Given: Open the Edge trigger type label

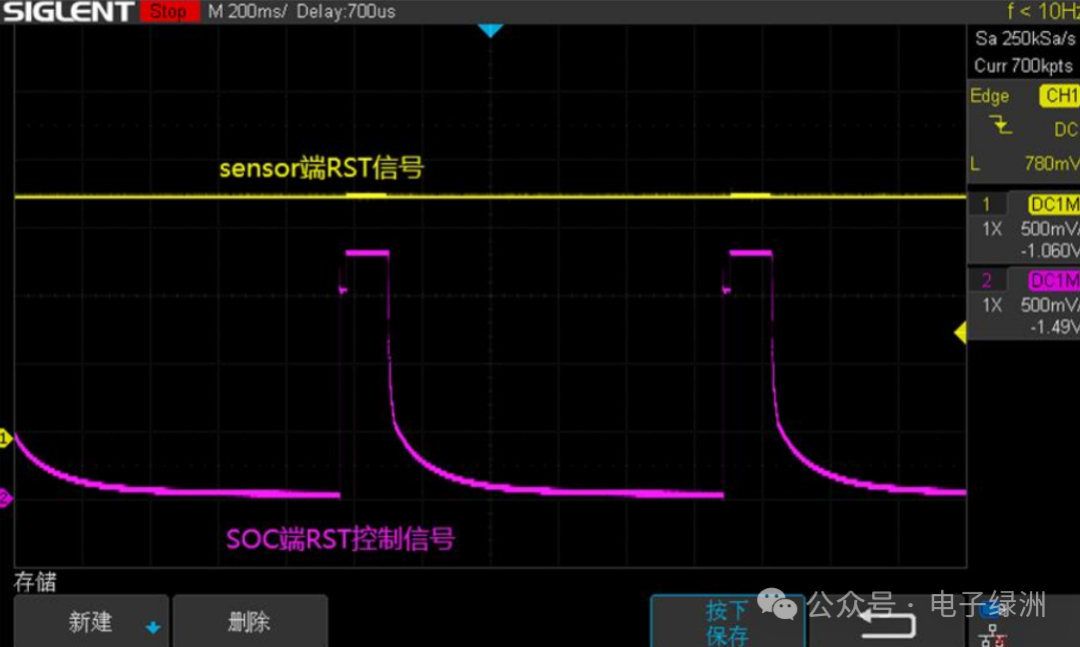Looking at the screenshot, I should coord(989,96).
